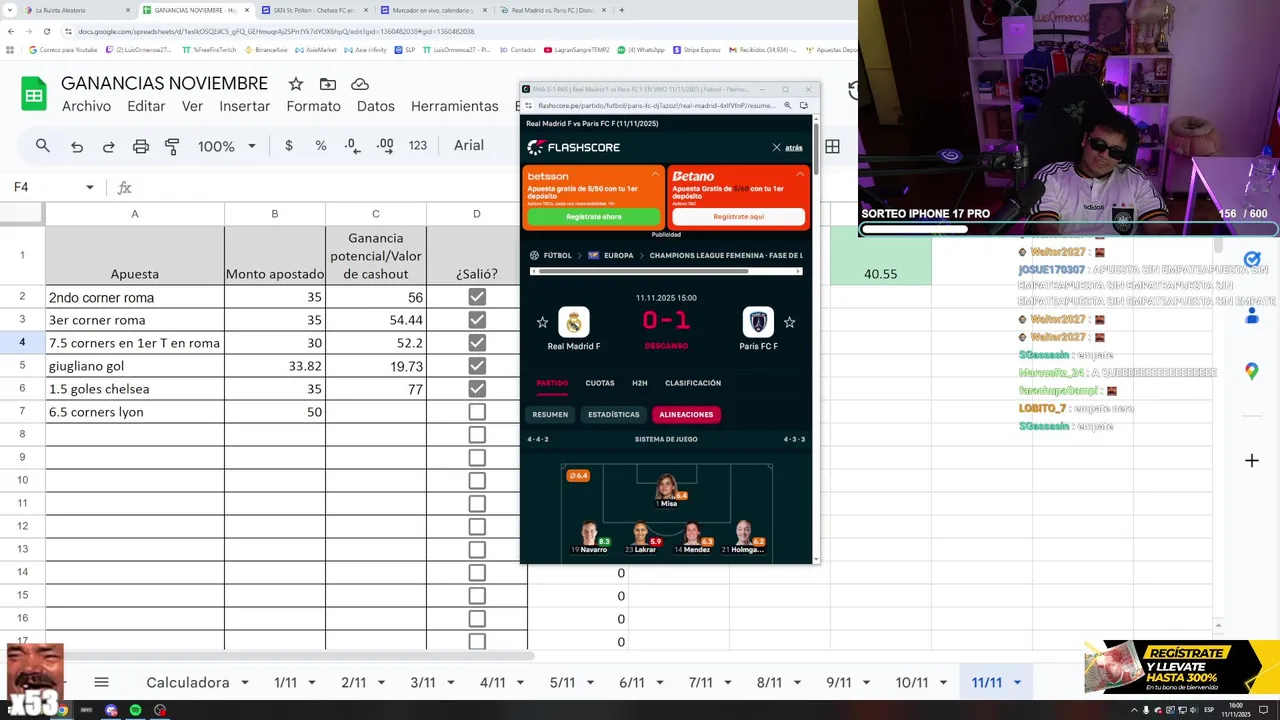Add a side panel add-on with plus
This screenshot has height=720, width=1280.
pos(1251,460)
